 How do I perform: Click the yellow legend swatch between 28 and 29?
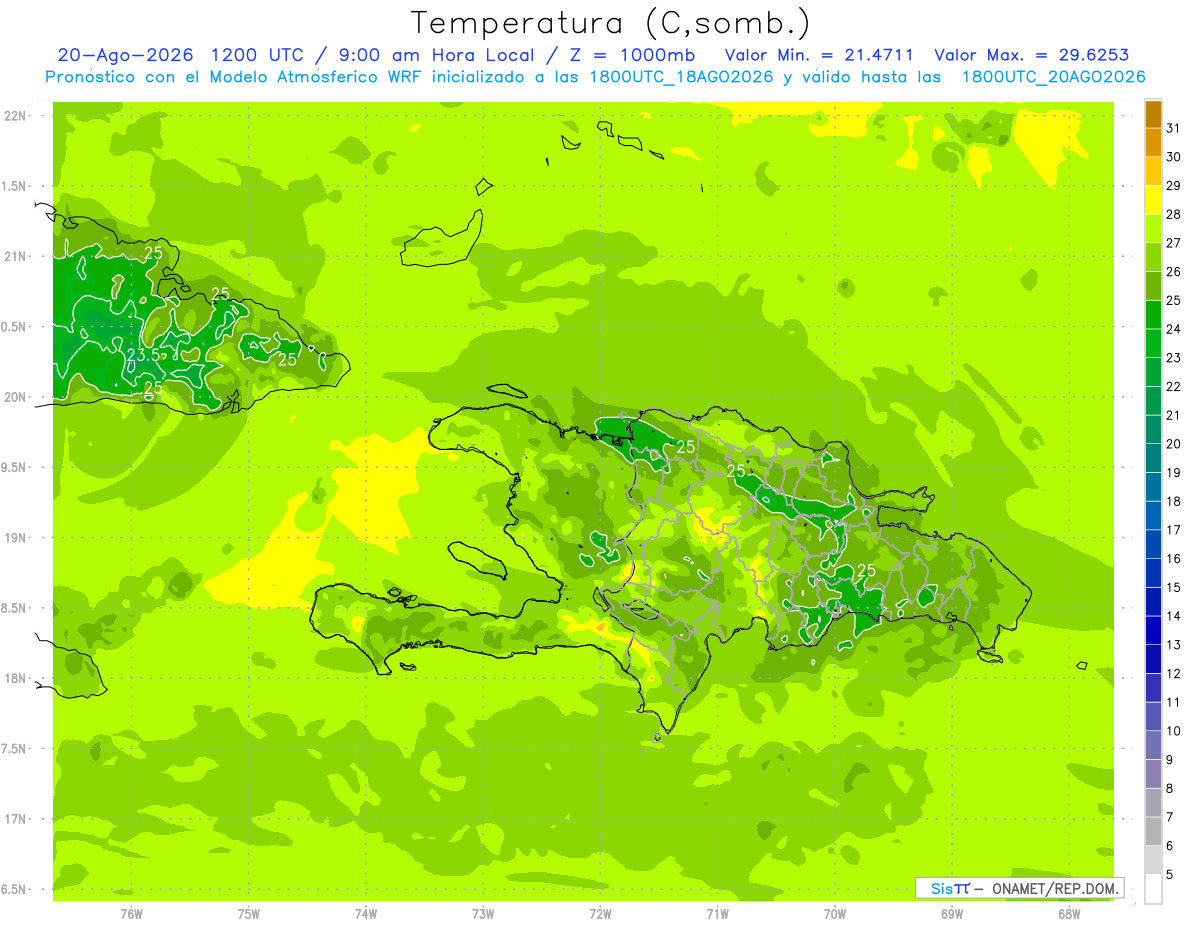[1153, 200]
